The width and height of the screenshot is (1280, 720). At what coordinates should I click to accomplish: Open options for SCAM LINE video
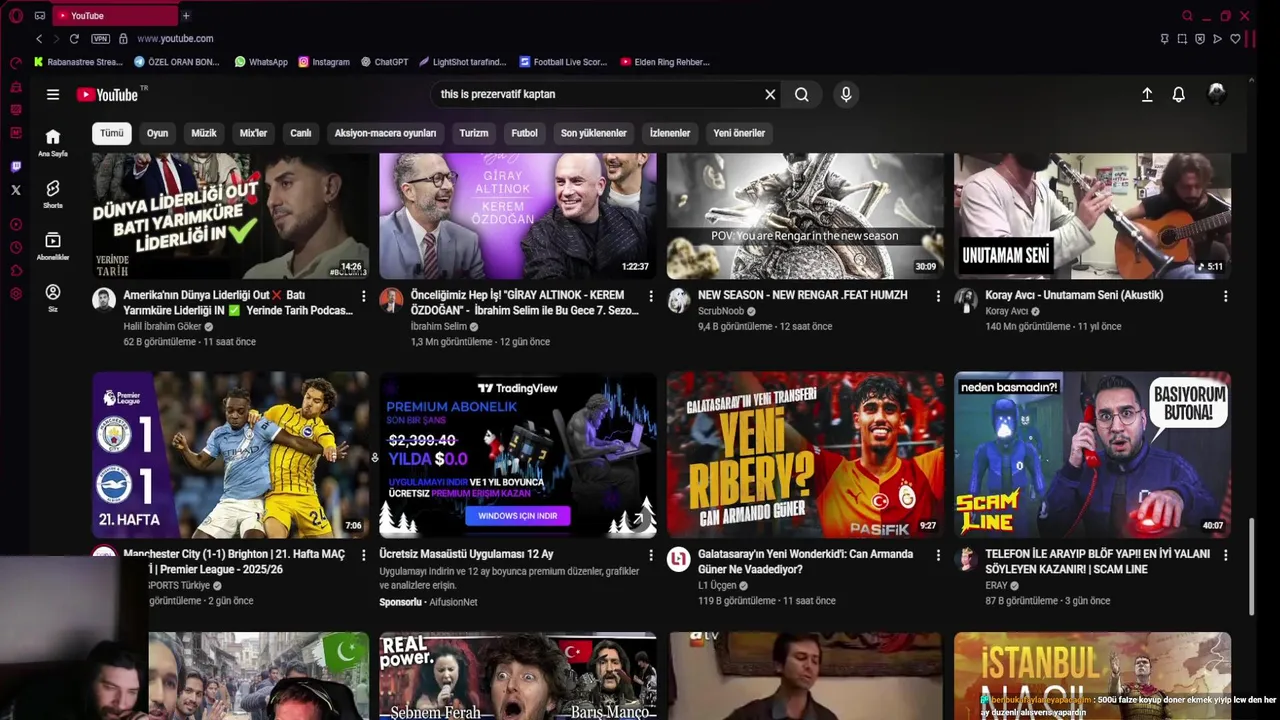pyautogui.click(x=1225, y=555)
